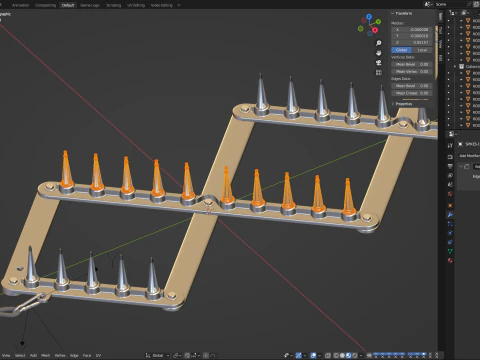Open the View Layer properties tab icon
480x360 pixels.
(450, 175)
